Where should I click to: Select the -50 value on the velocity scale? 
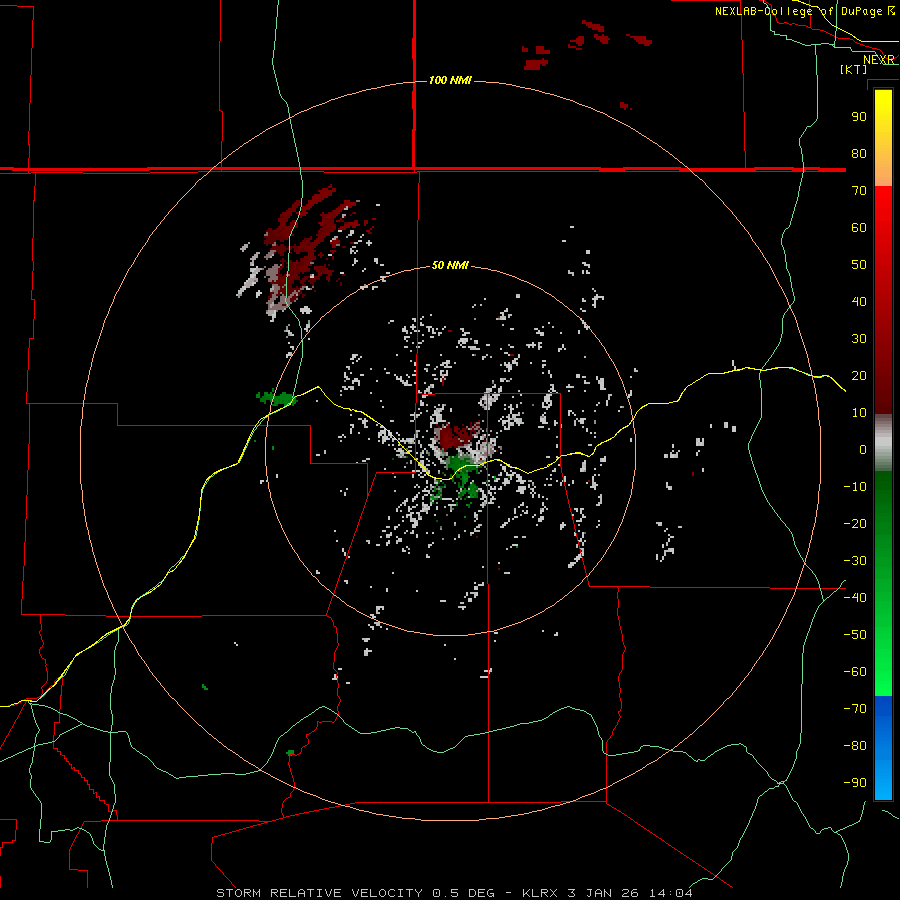coord(855,635)
